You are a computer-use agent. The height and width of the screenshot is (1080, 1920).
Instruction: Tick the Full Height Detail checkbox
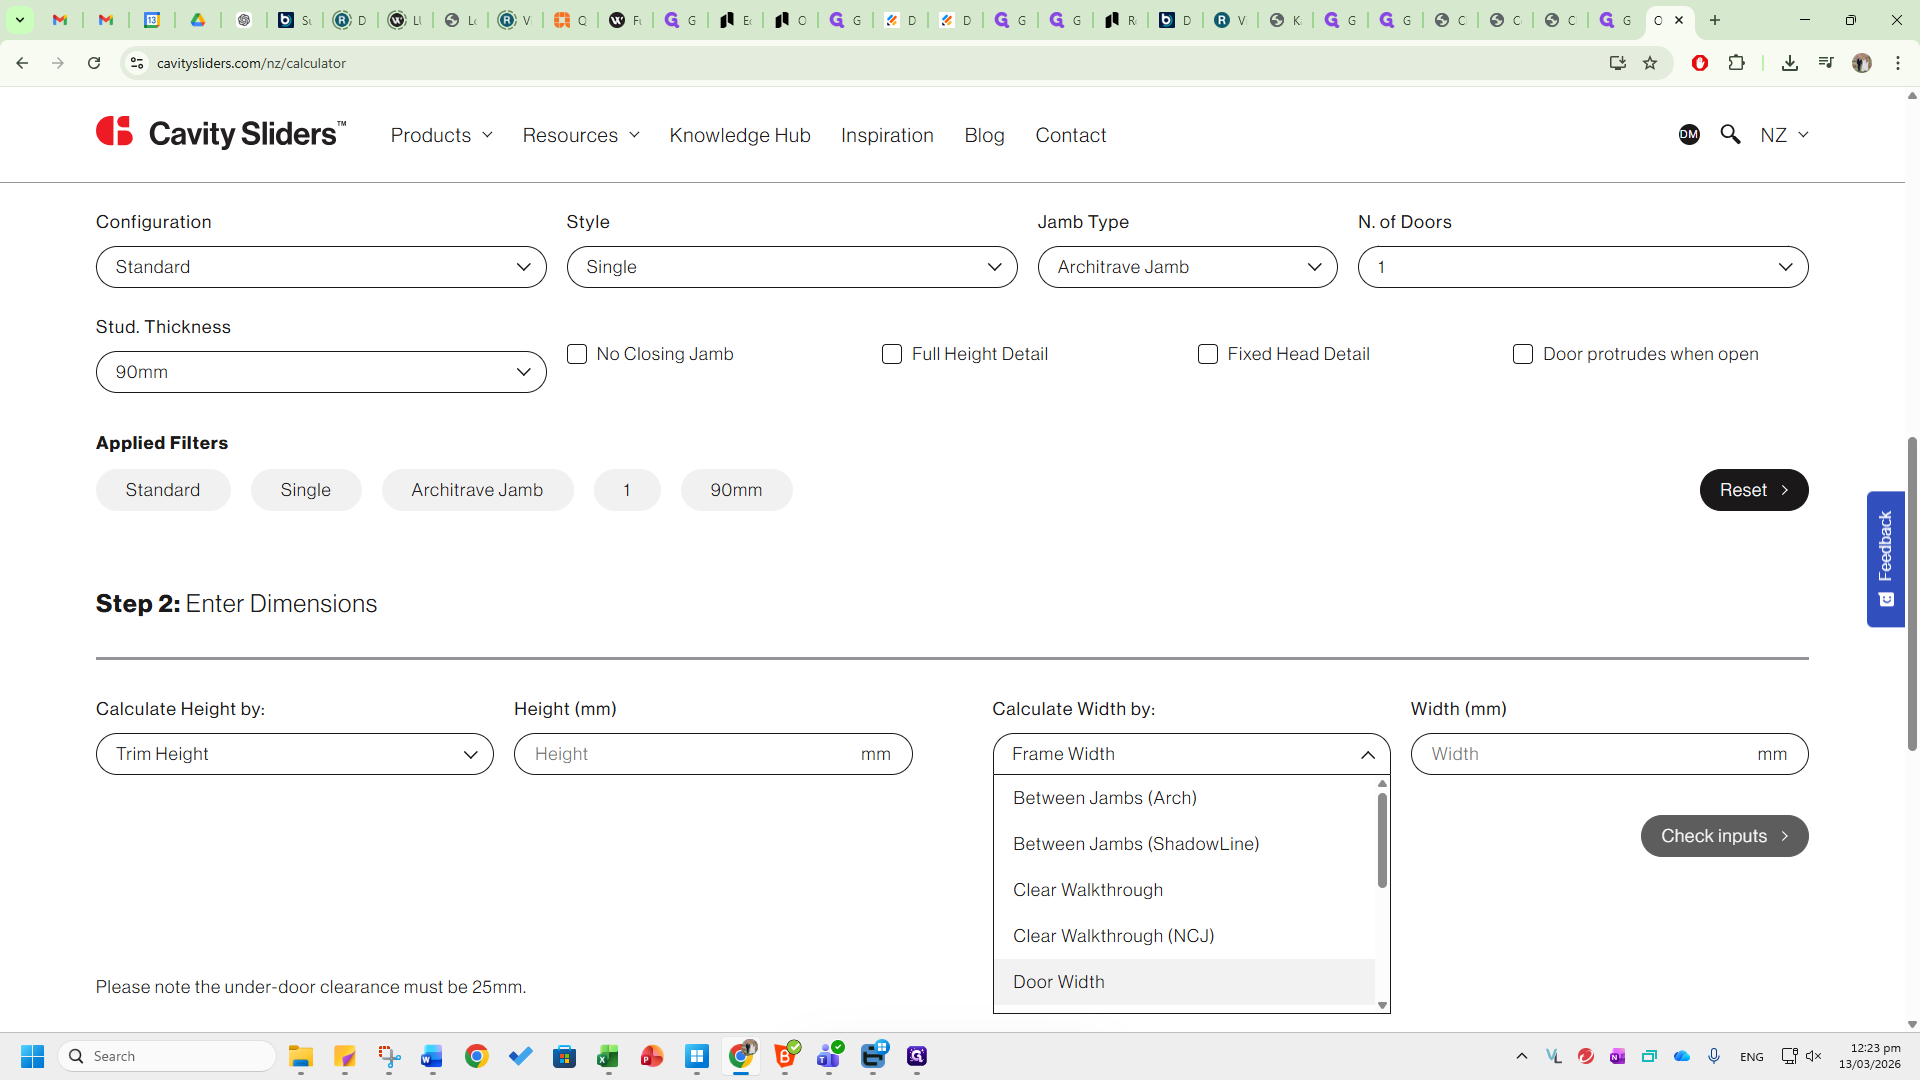point(892,354)
